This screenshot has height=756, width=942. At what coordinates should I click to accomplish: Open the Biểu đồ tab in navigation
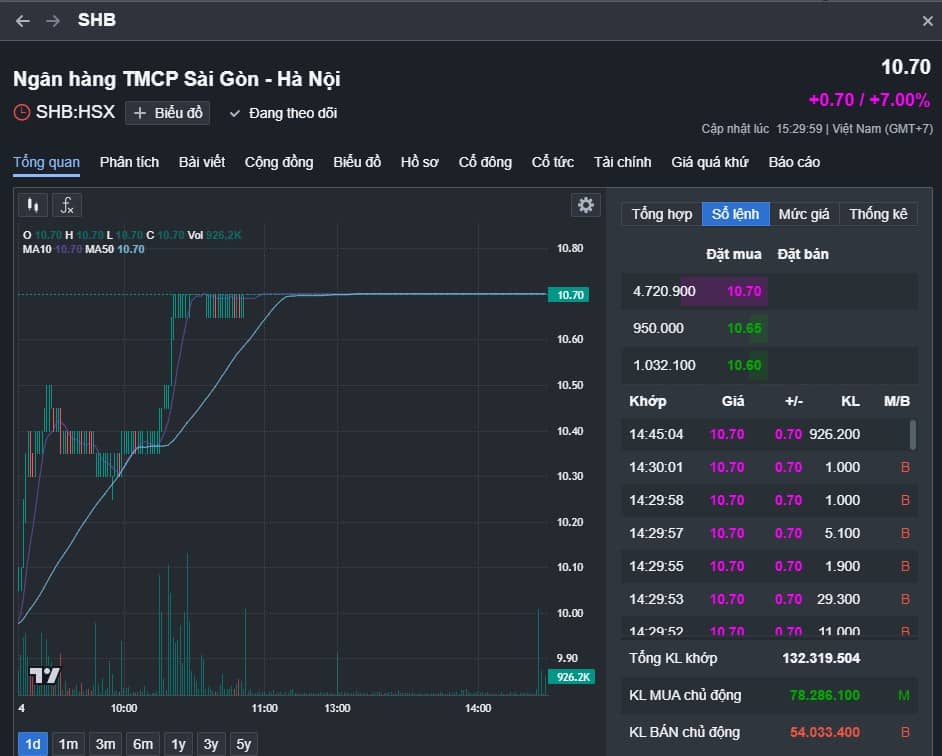[x=357, y=162]
